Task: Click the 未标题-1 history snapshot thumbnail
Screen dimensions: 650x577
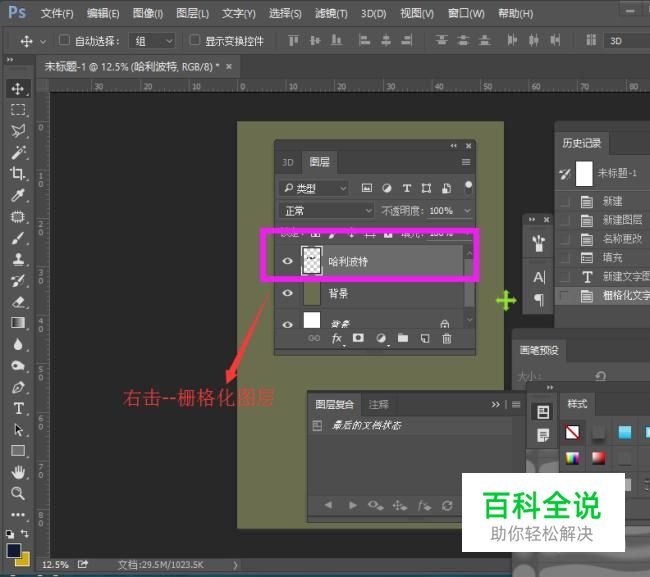Action: 584,174
